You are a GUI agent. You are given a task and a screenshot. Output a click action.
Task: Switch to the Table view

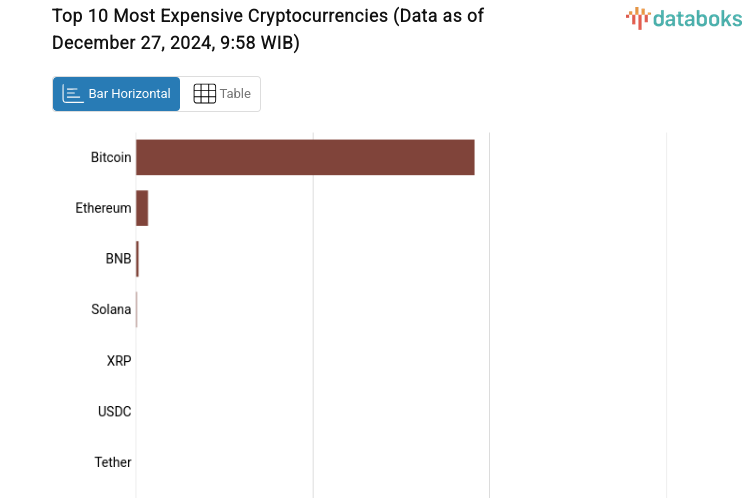(x=221, y=94)
